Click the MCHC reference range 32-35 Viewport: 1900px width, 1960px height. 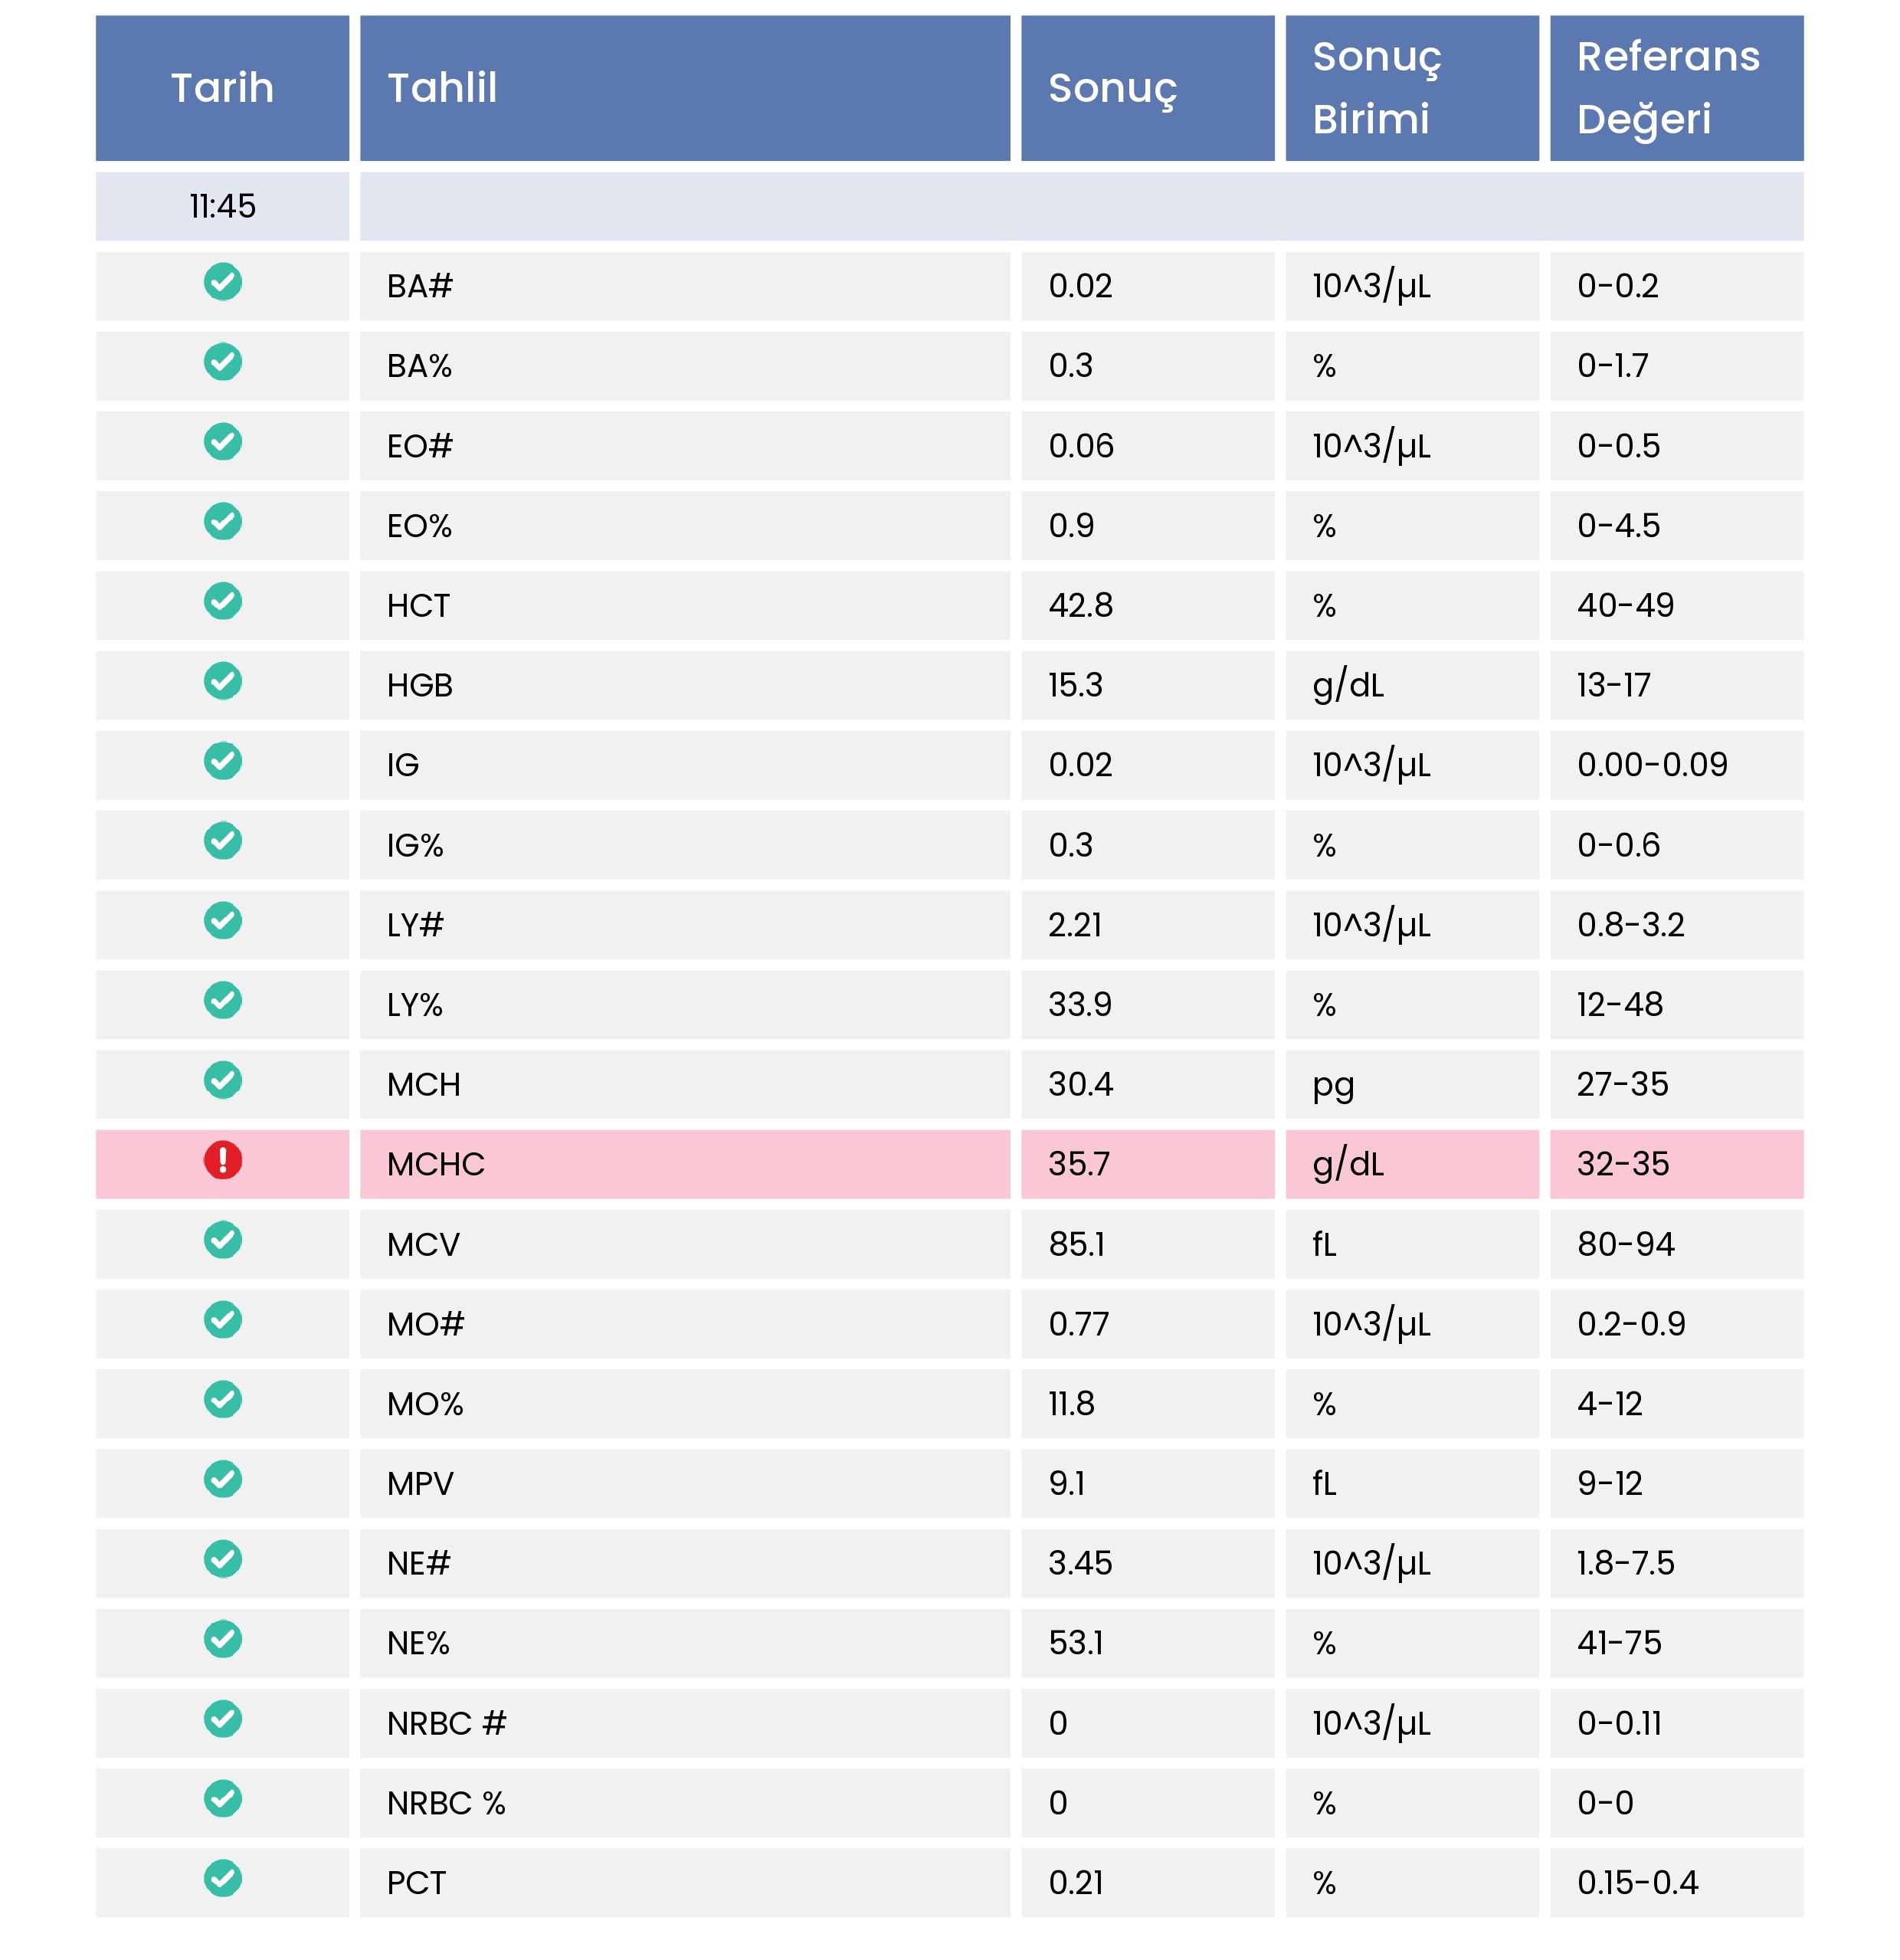(x=1622, y=1164)
